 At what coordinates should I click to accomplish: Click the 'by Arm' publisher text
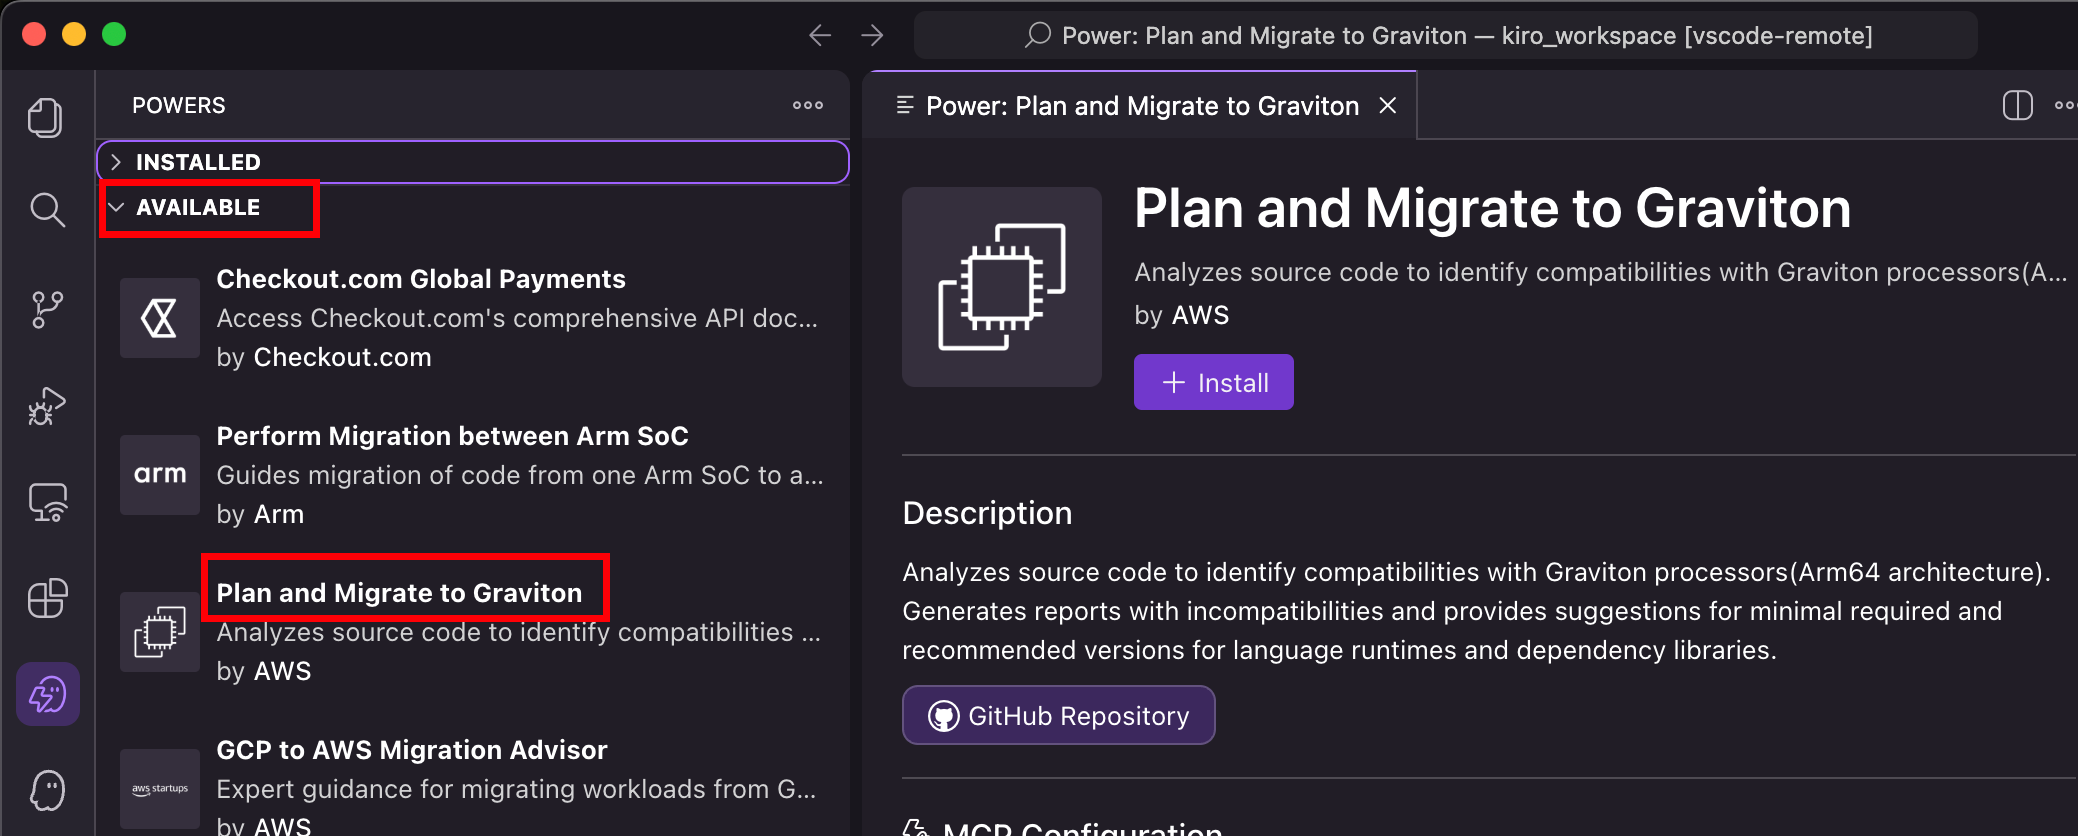click(x=260, y=514)
